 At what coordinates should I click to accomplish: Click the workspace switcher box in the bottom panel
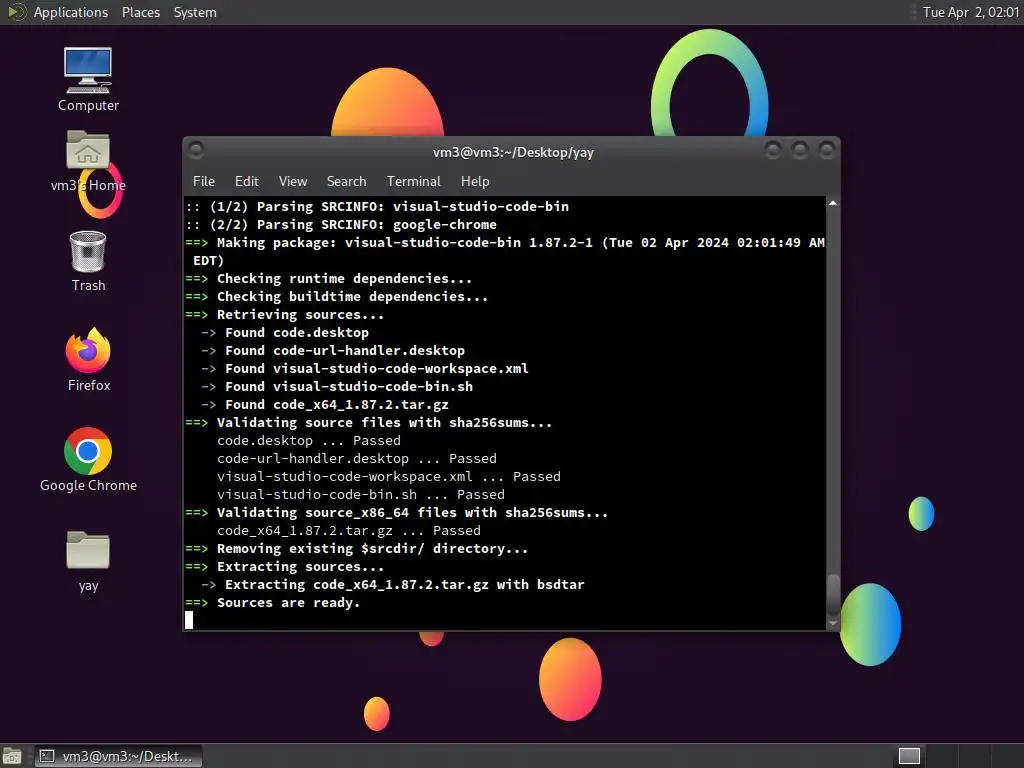tap(909, 756)
